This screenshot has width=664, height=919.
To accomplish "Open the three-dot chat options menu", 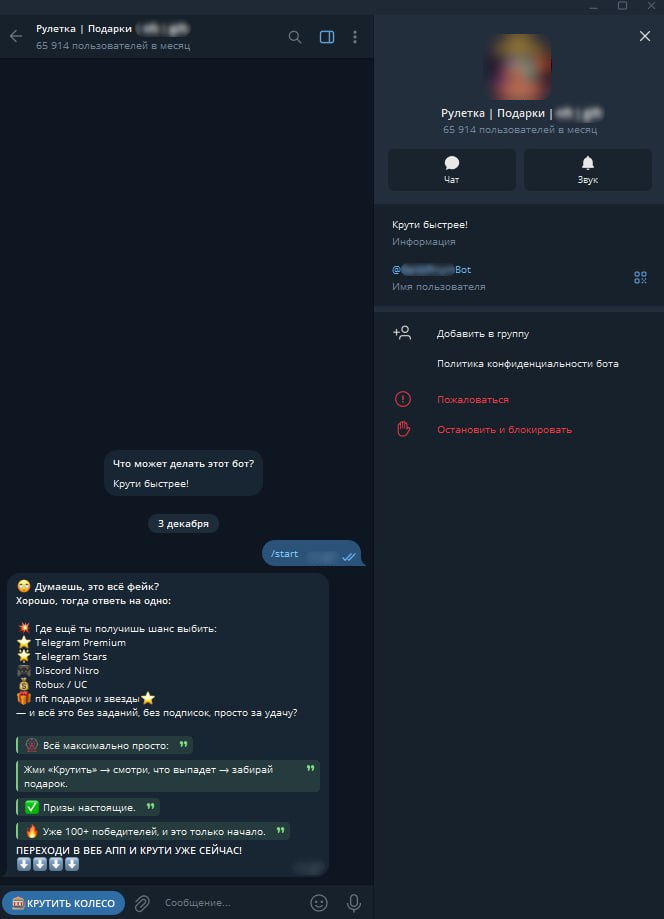I will pos(355,37).
